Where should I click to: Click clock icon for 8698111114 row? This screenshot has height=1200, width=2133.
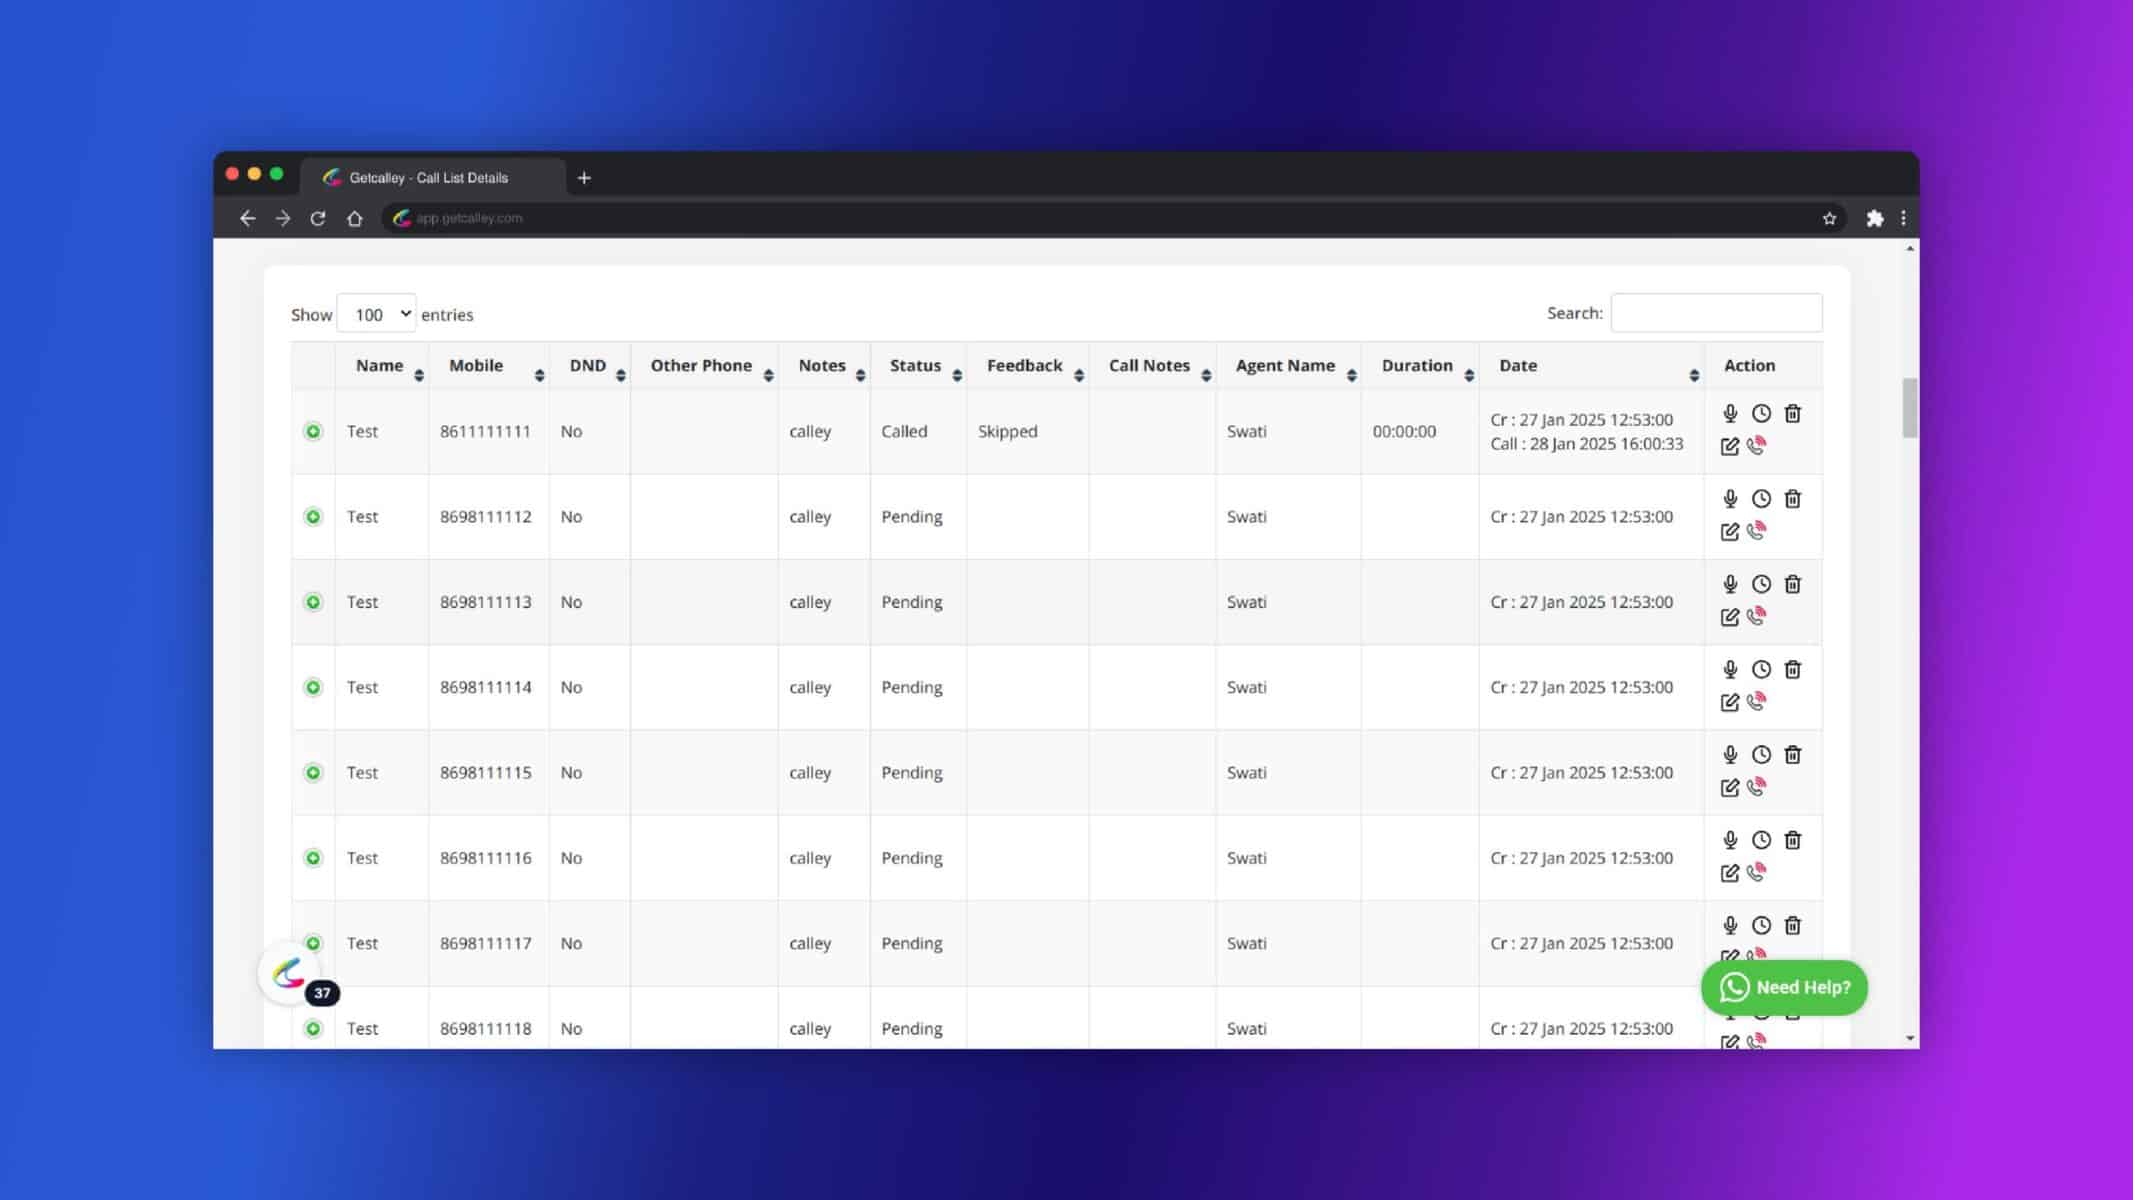[1761, 669]
